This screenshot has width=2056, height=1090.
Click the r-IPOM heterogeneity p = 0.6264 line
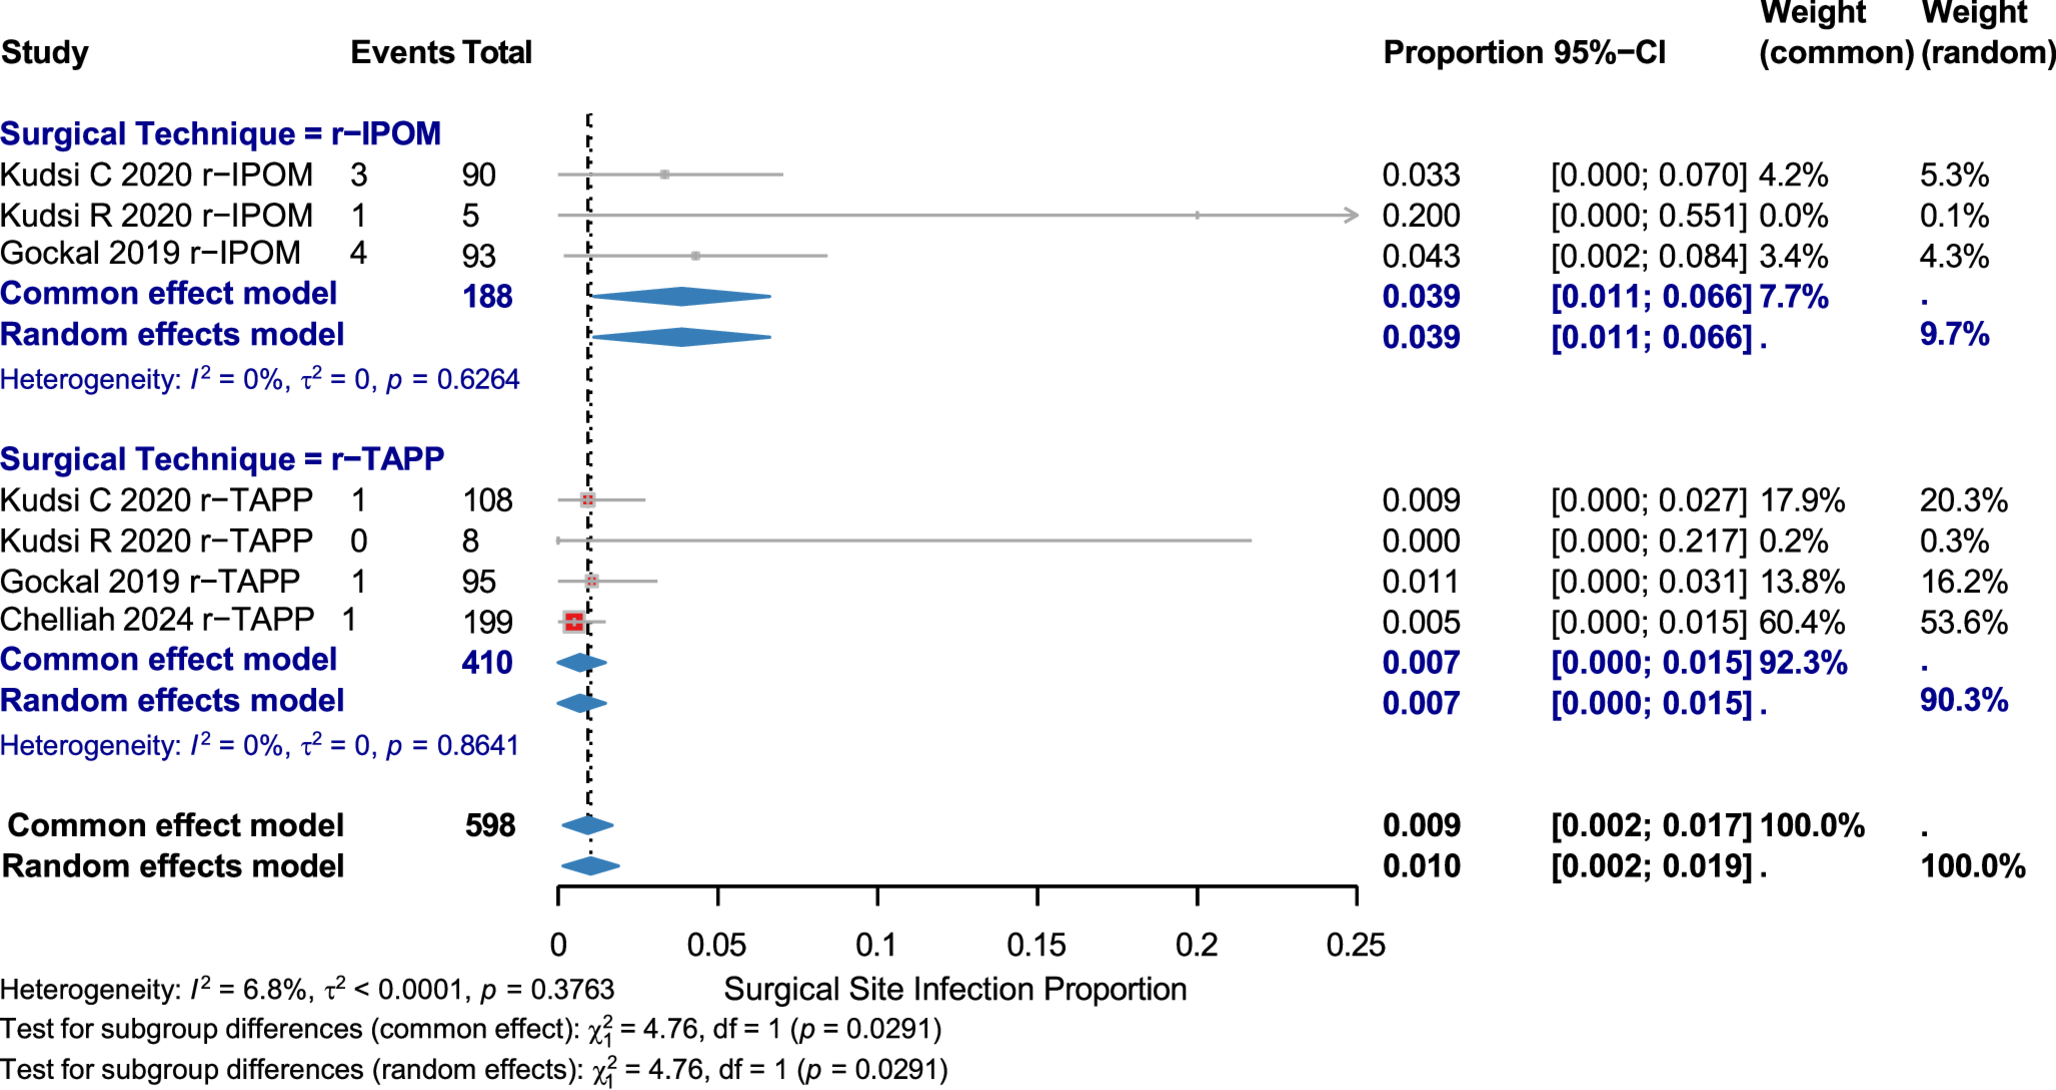tap(260, 379)
